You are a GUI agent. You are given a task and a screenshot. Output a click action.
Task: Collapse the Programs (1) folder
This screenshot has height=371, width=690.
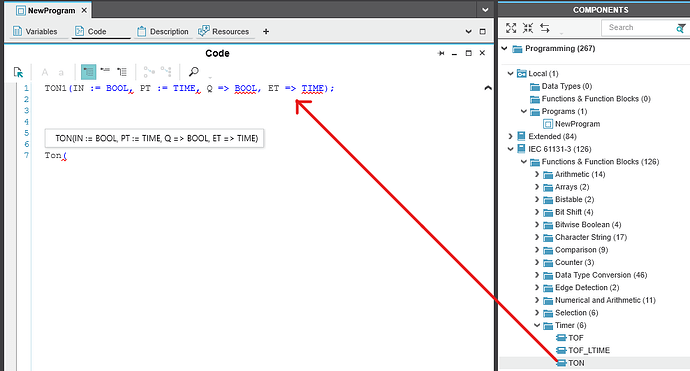tap(524, 111)
